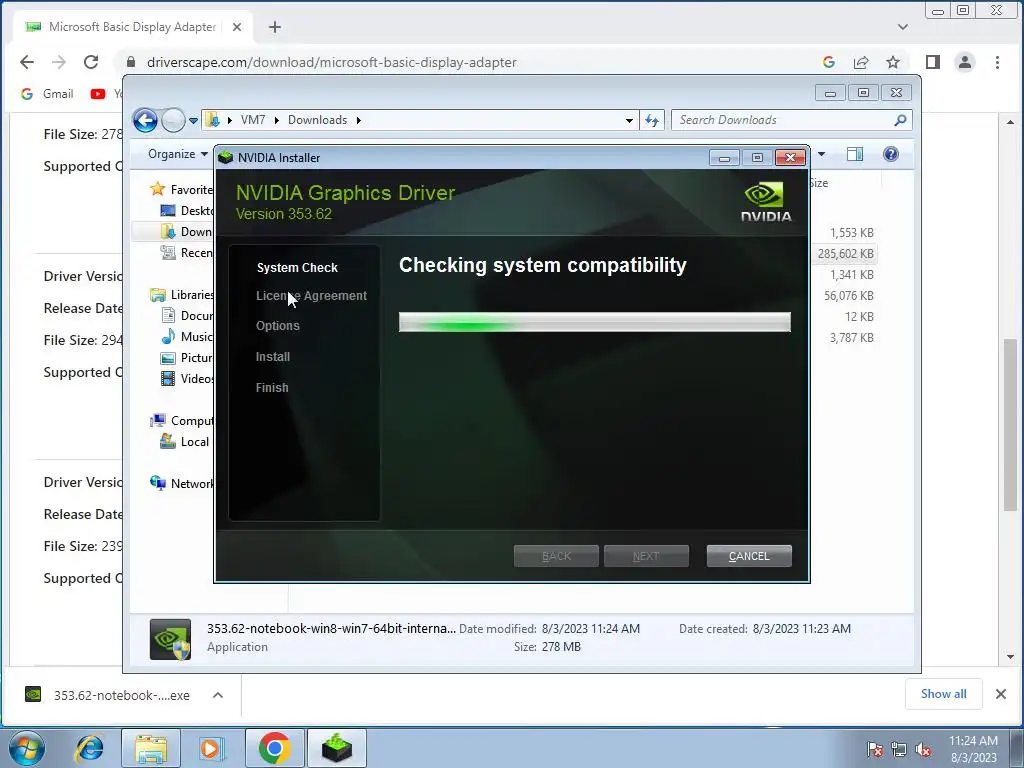This screenshot has width=1024, height=768.
Task: Open Chrome three-dot menu
Action: point(997,62)
